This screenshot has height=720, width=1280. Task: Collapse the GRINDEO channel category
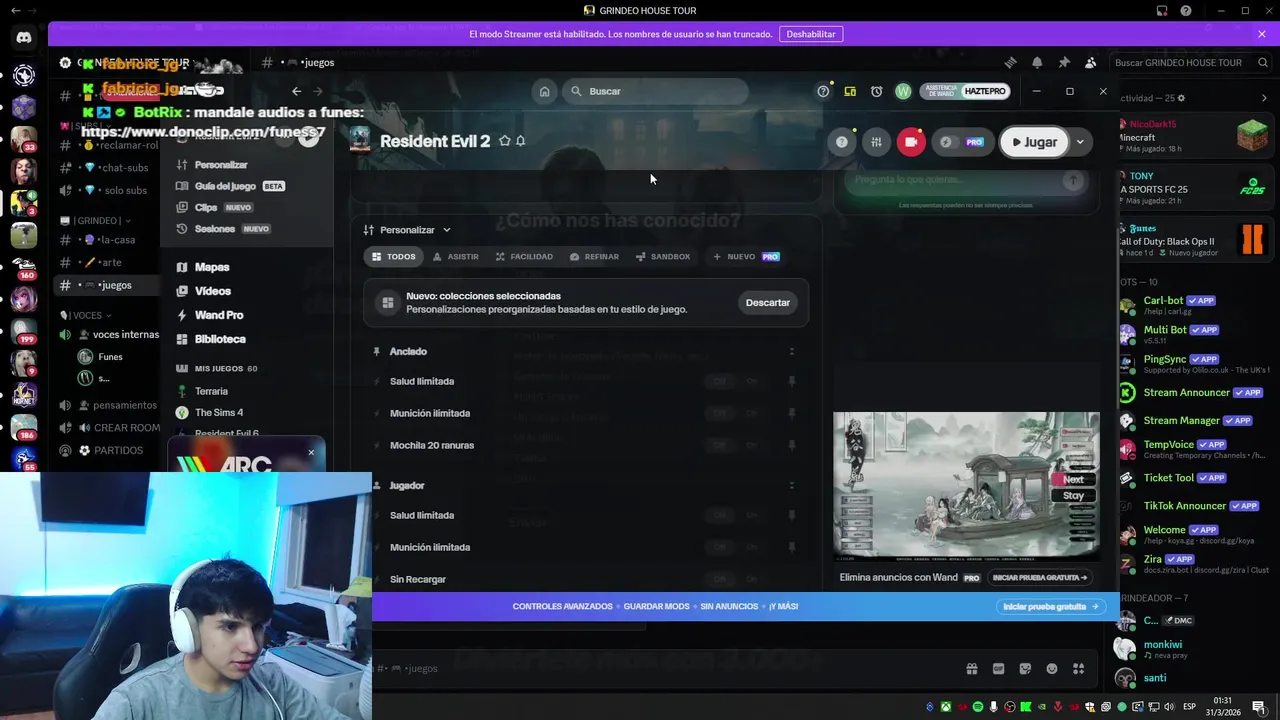click(96, 221)
